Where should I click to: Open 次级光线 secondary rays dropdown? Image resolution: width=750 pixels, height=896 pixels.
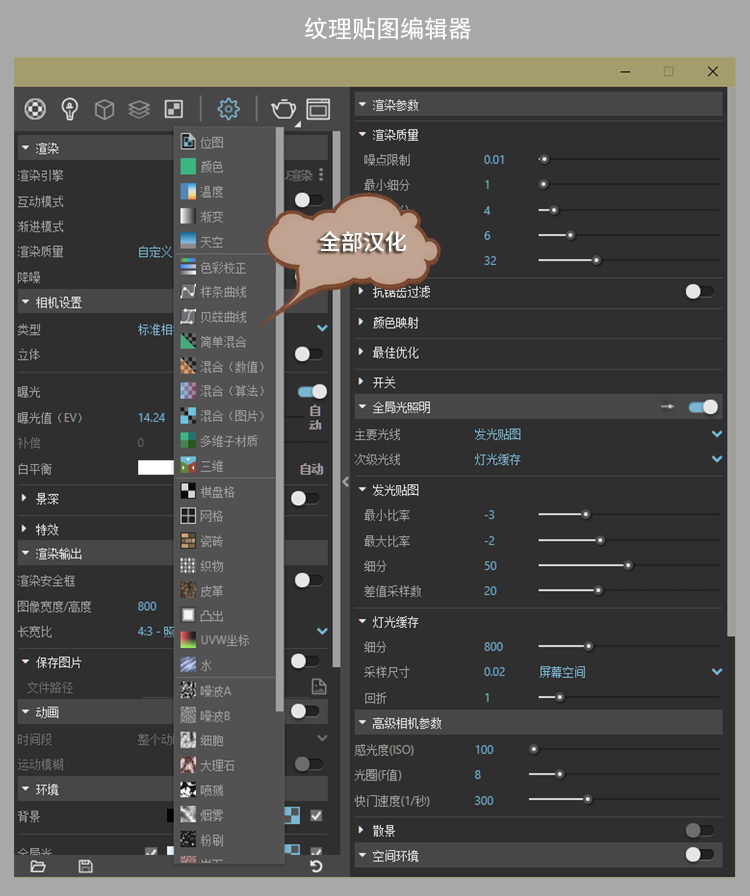[717, 459]
